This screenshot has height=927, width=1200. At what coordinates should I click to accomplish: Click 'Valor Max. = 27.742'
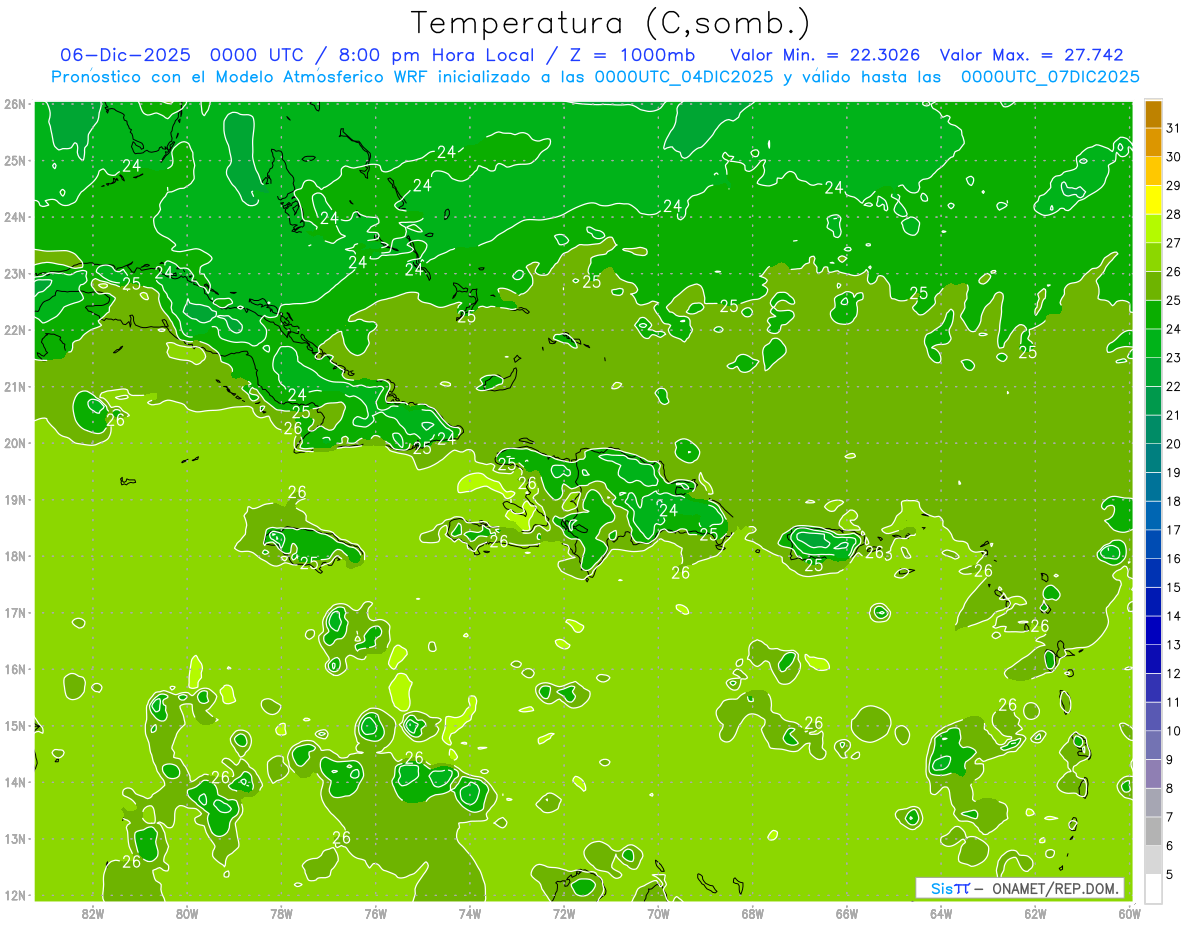tap(1032, 55)
